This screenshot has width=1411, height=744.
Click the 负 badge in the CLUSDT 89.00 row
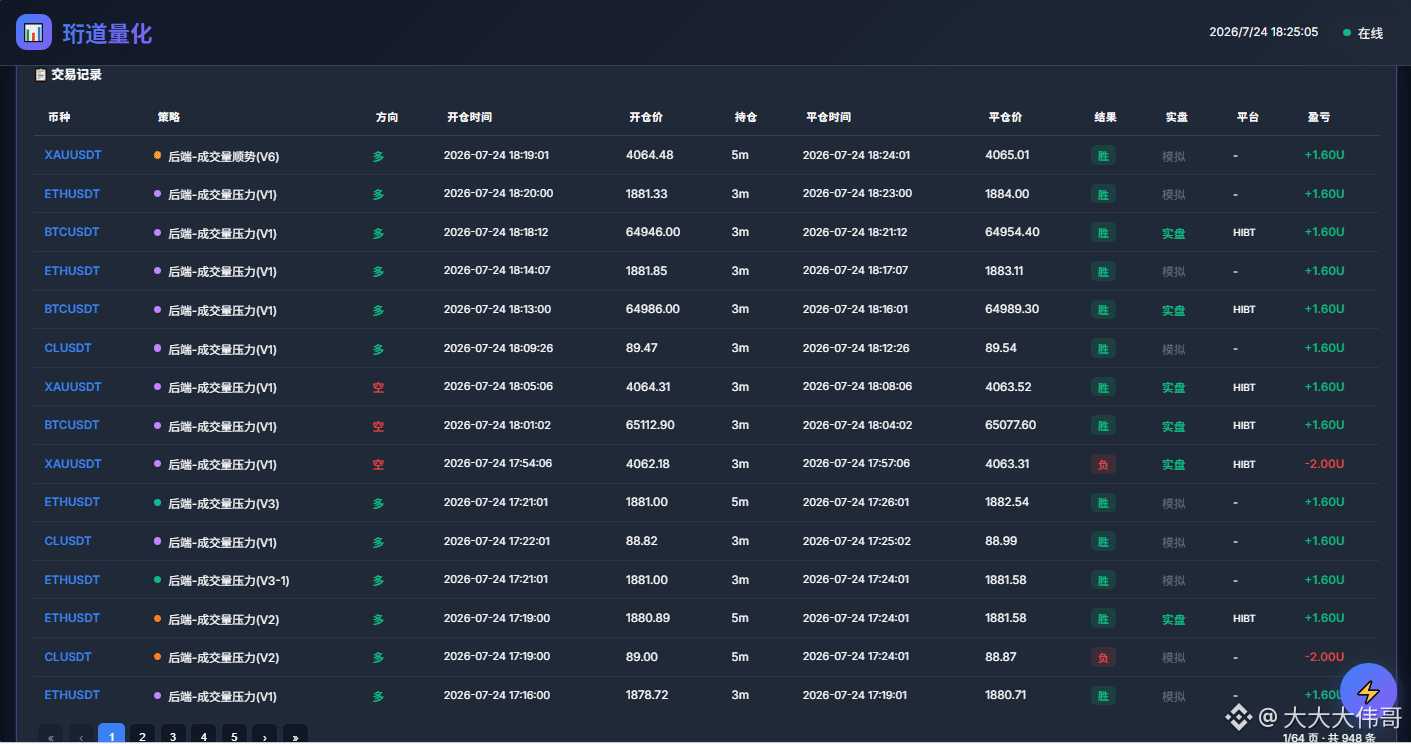(1103, 657)
